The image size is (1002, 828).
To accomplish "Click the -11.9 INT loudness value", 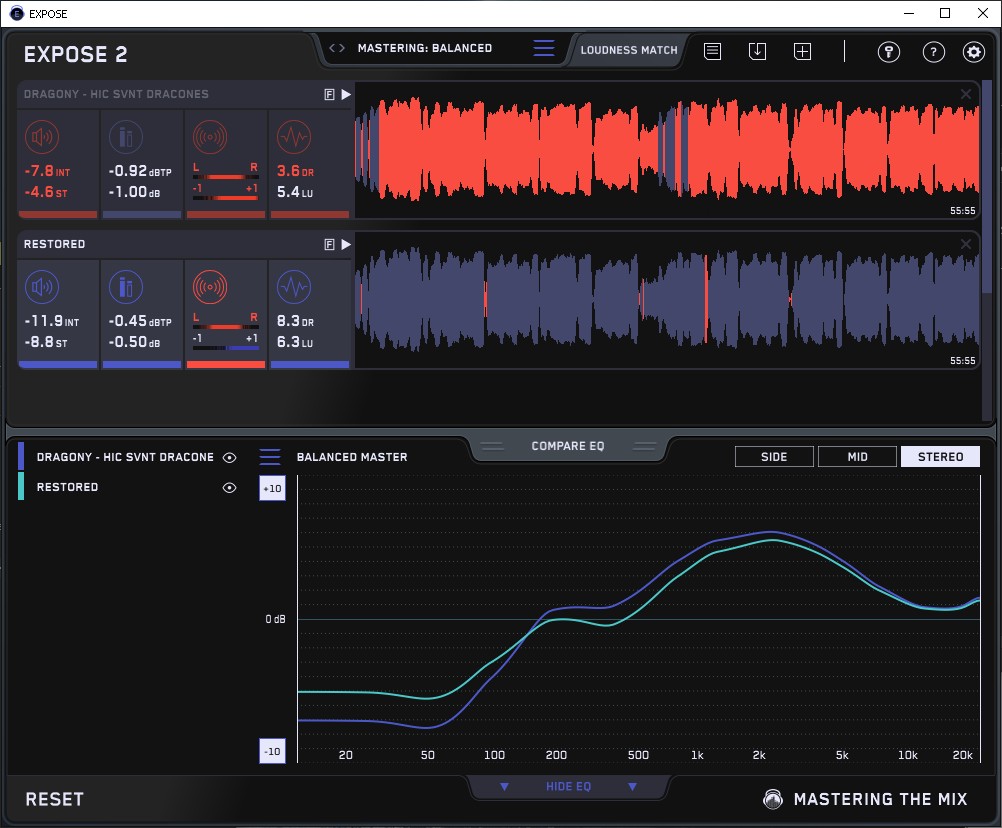I will [52, 321].
